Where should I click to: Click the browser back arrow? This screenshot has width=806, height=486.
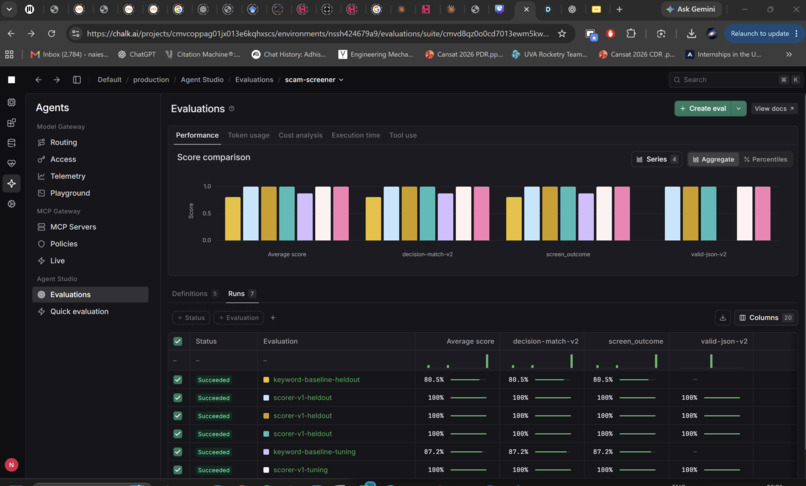coord(11,33)
